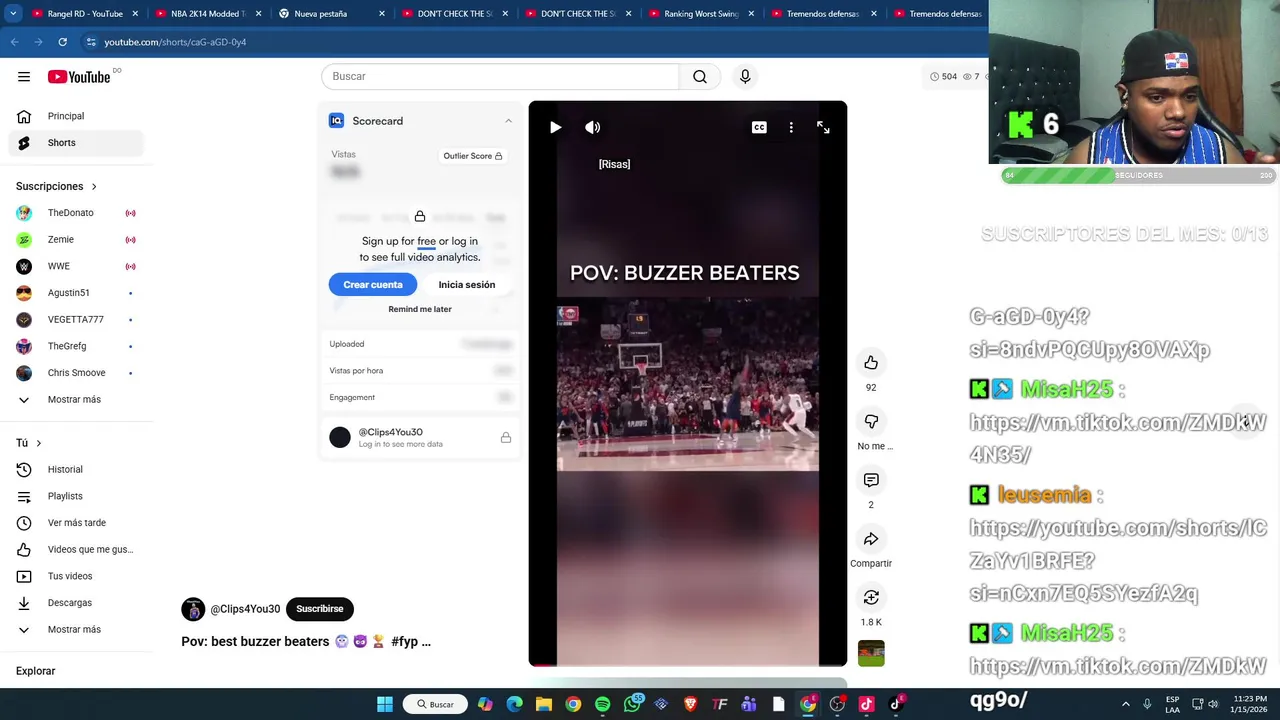
Task: Expand Suscripciones section chevron
Action: (94, 187)
